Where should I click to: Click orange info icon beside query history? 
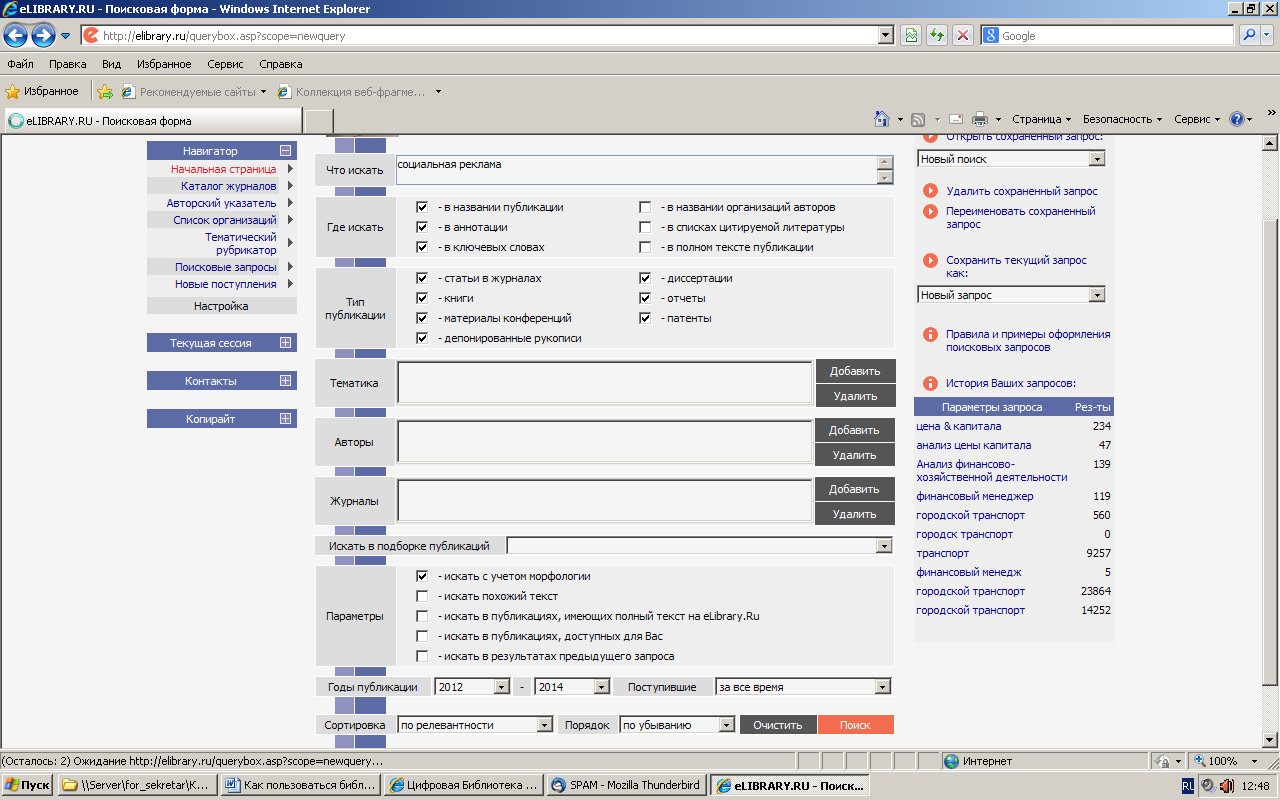coord(931,383)
